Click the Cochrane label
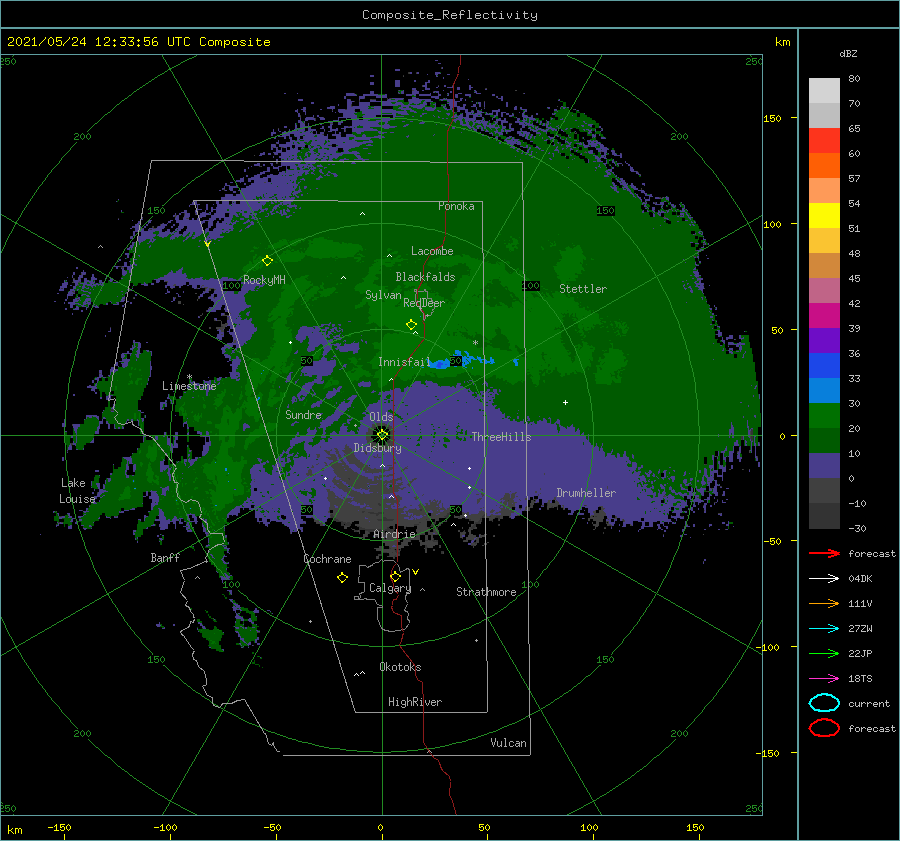 [x=327, y=559]
